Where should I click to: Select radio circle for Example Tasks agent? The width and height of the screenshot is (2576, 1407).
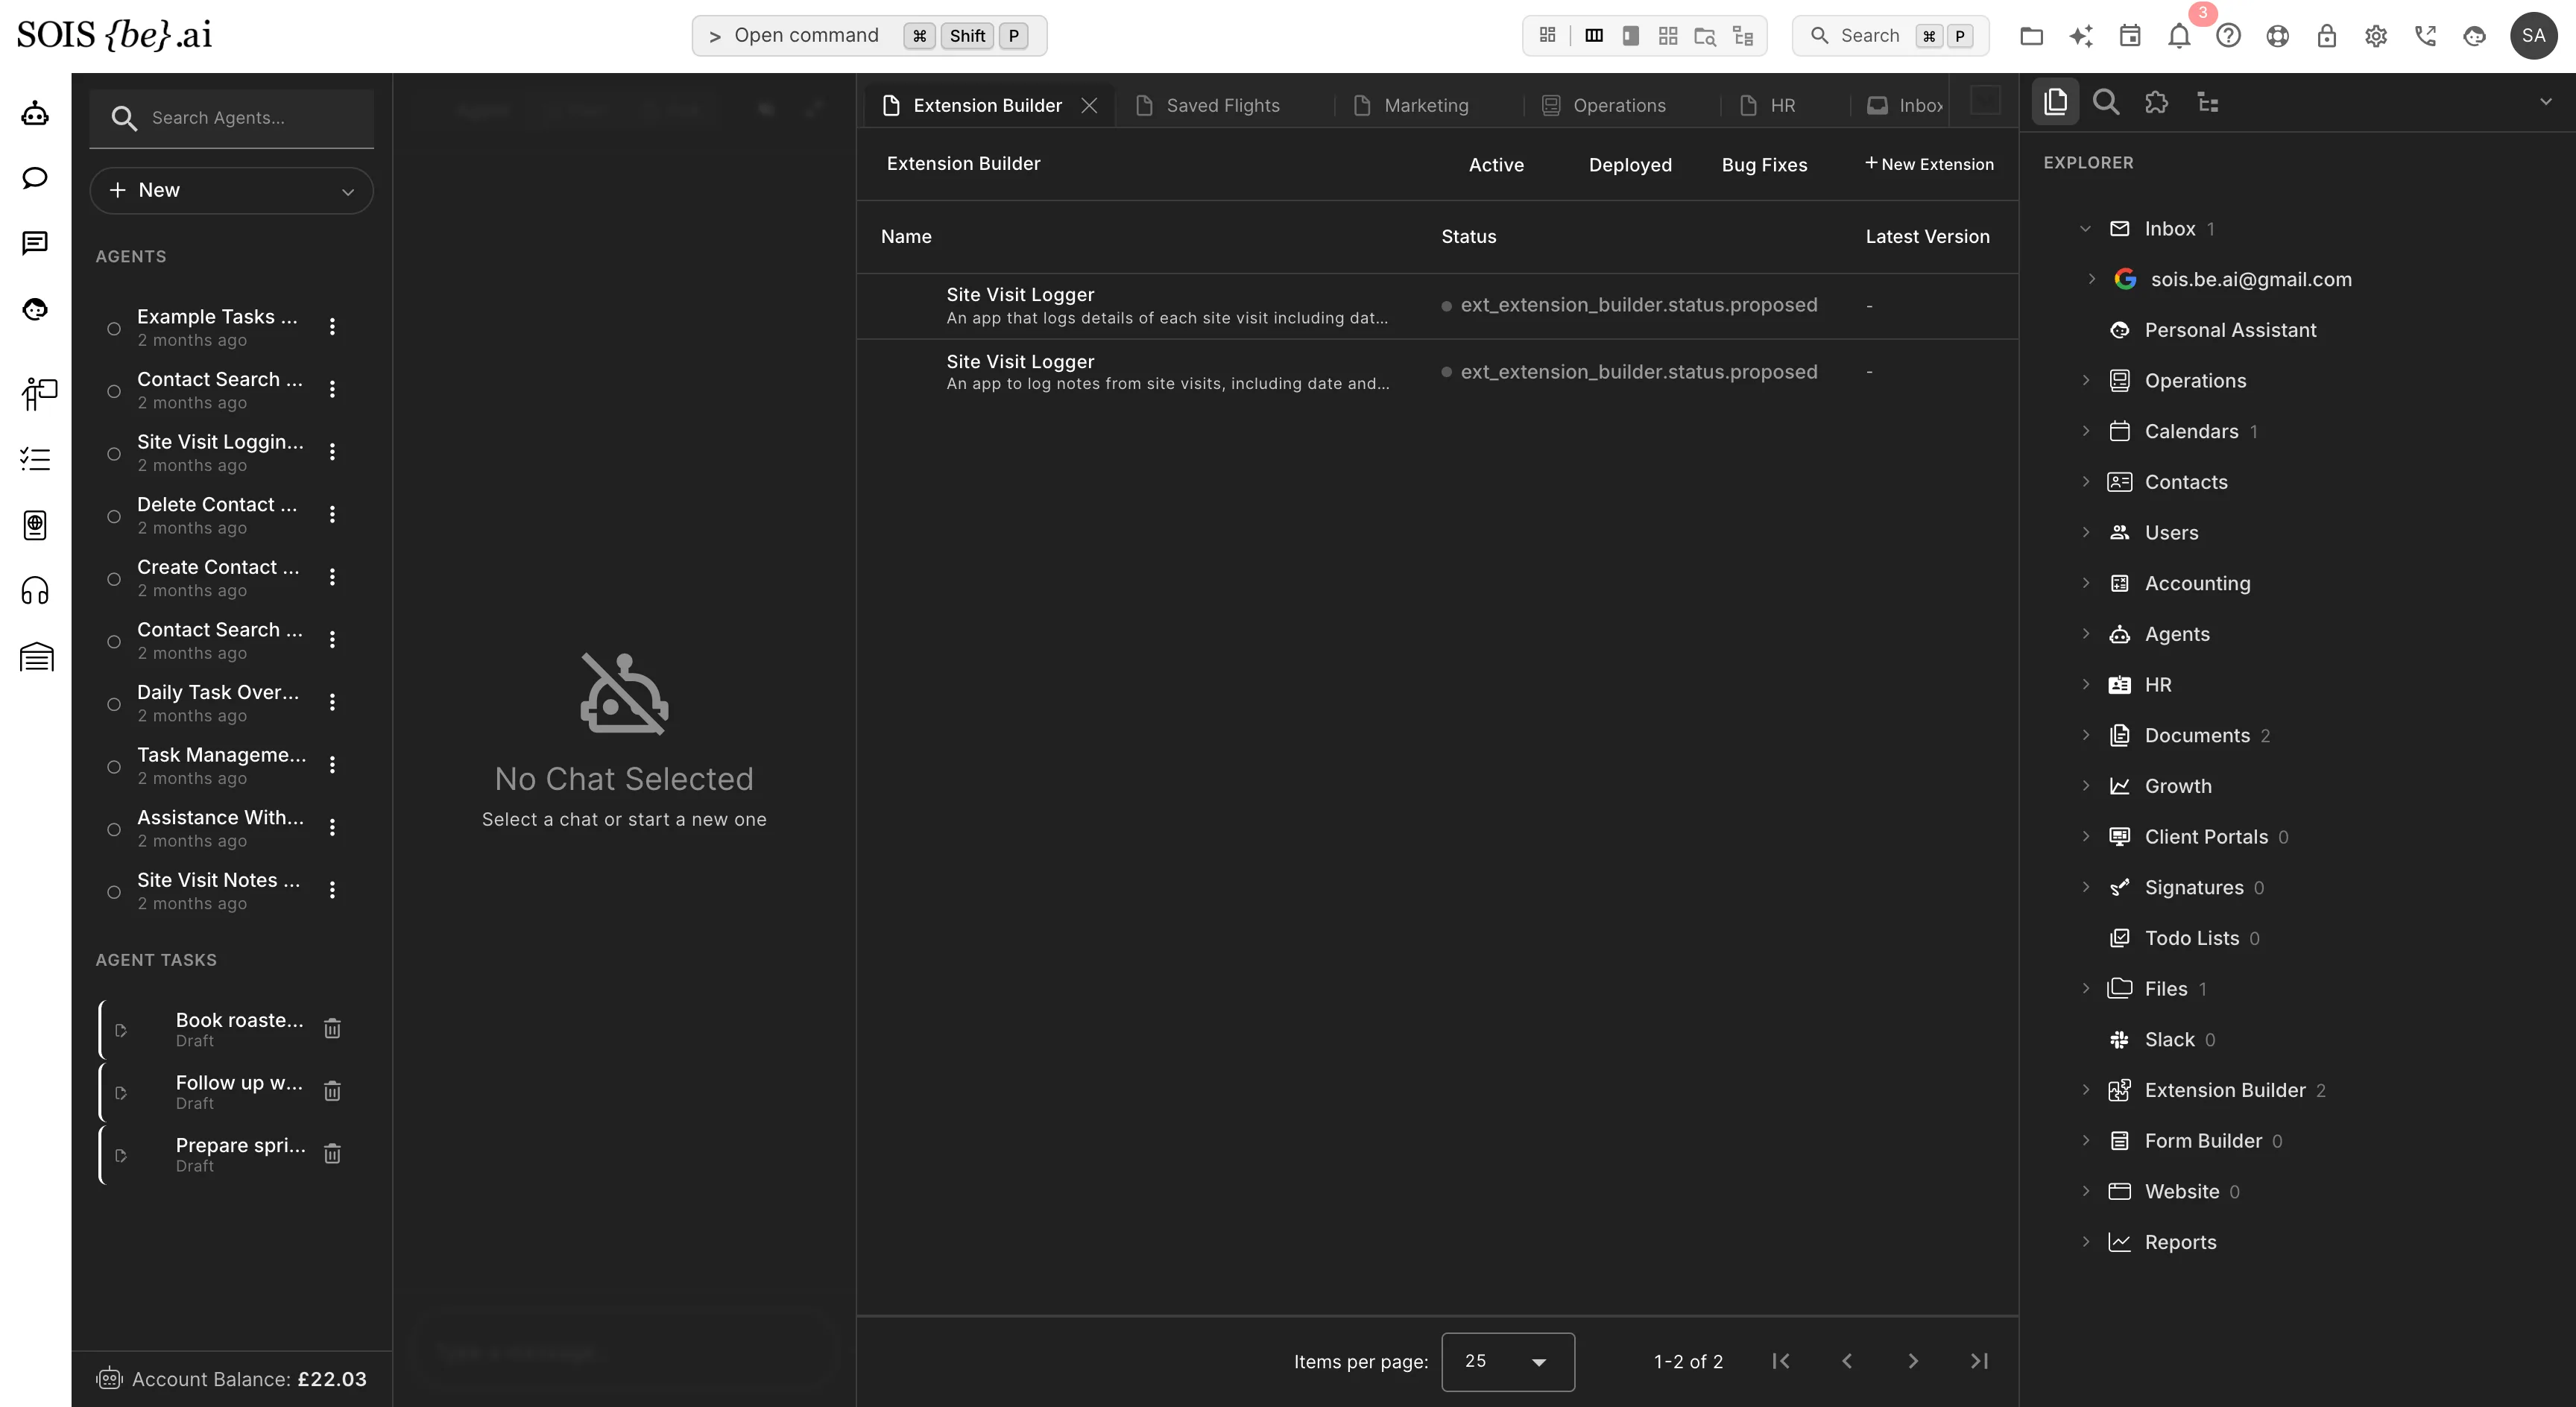click(114, 328)
